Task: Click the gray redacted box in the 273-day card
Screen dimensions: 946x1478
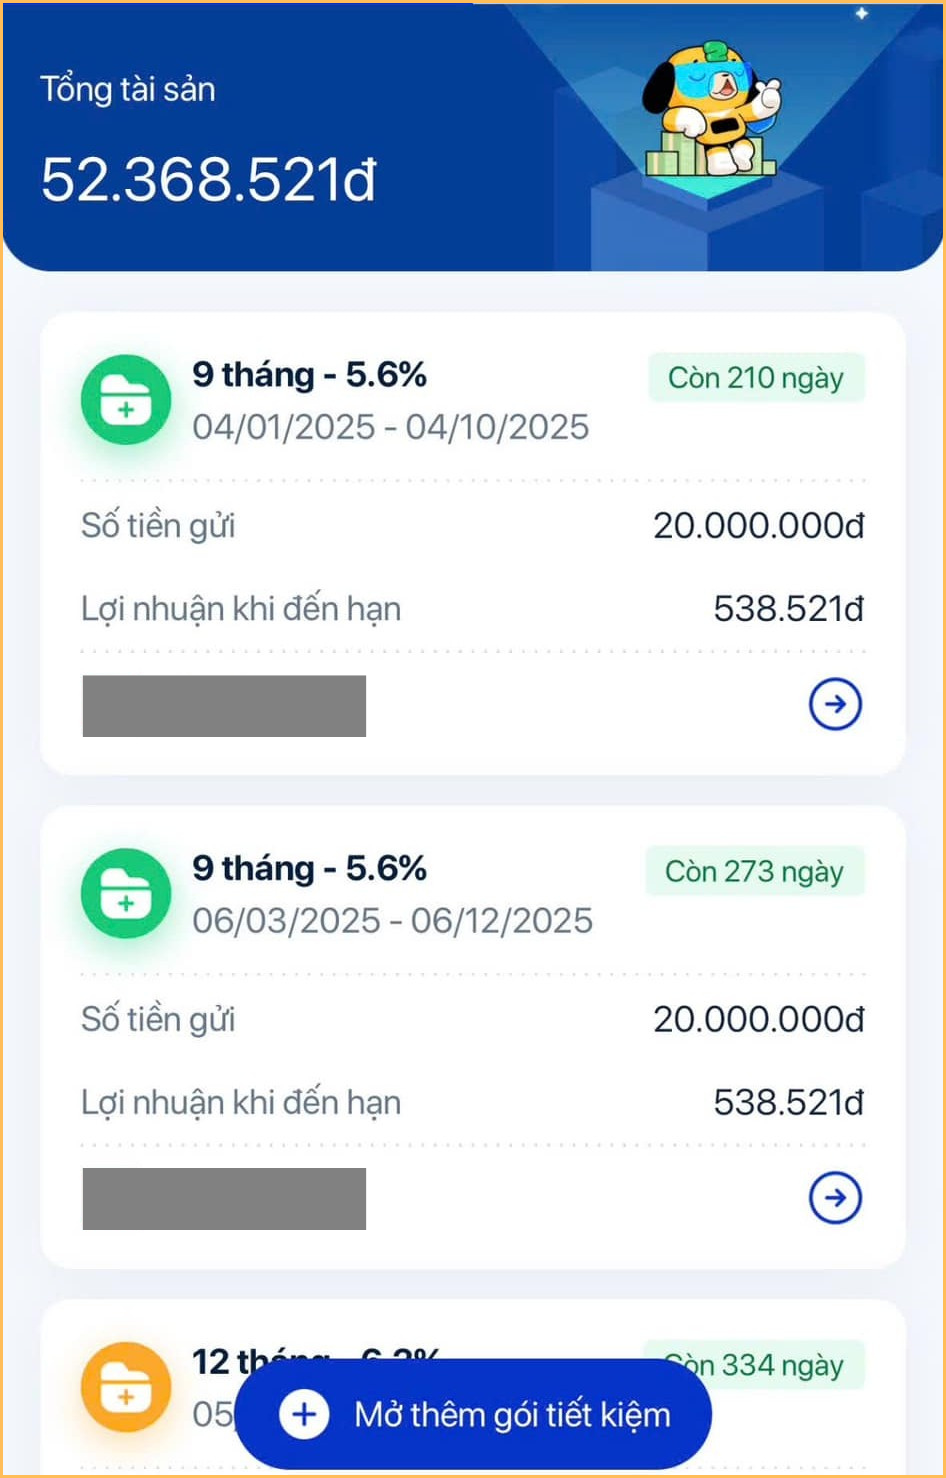Action: (x=224, y=1199)
